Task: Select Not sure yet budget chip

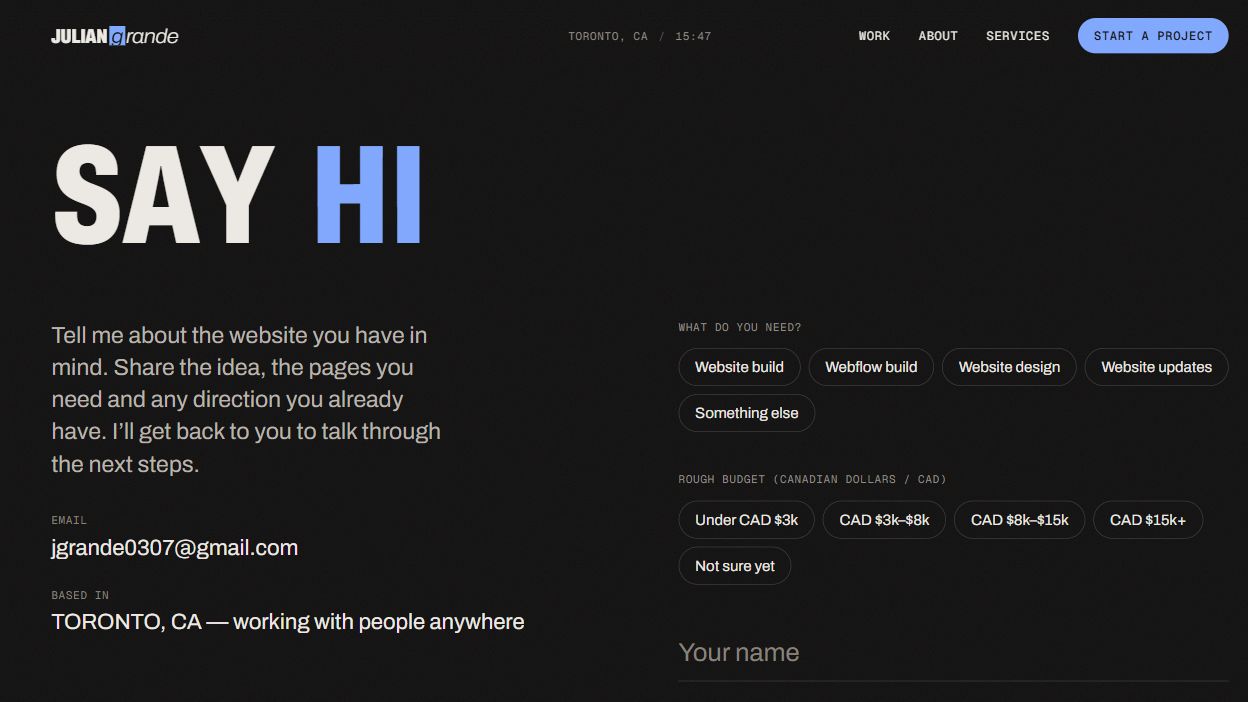Action: coord(735,566)
